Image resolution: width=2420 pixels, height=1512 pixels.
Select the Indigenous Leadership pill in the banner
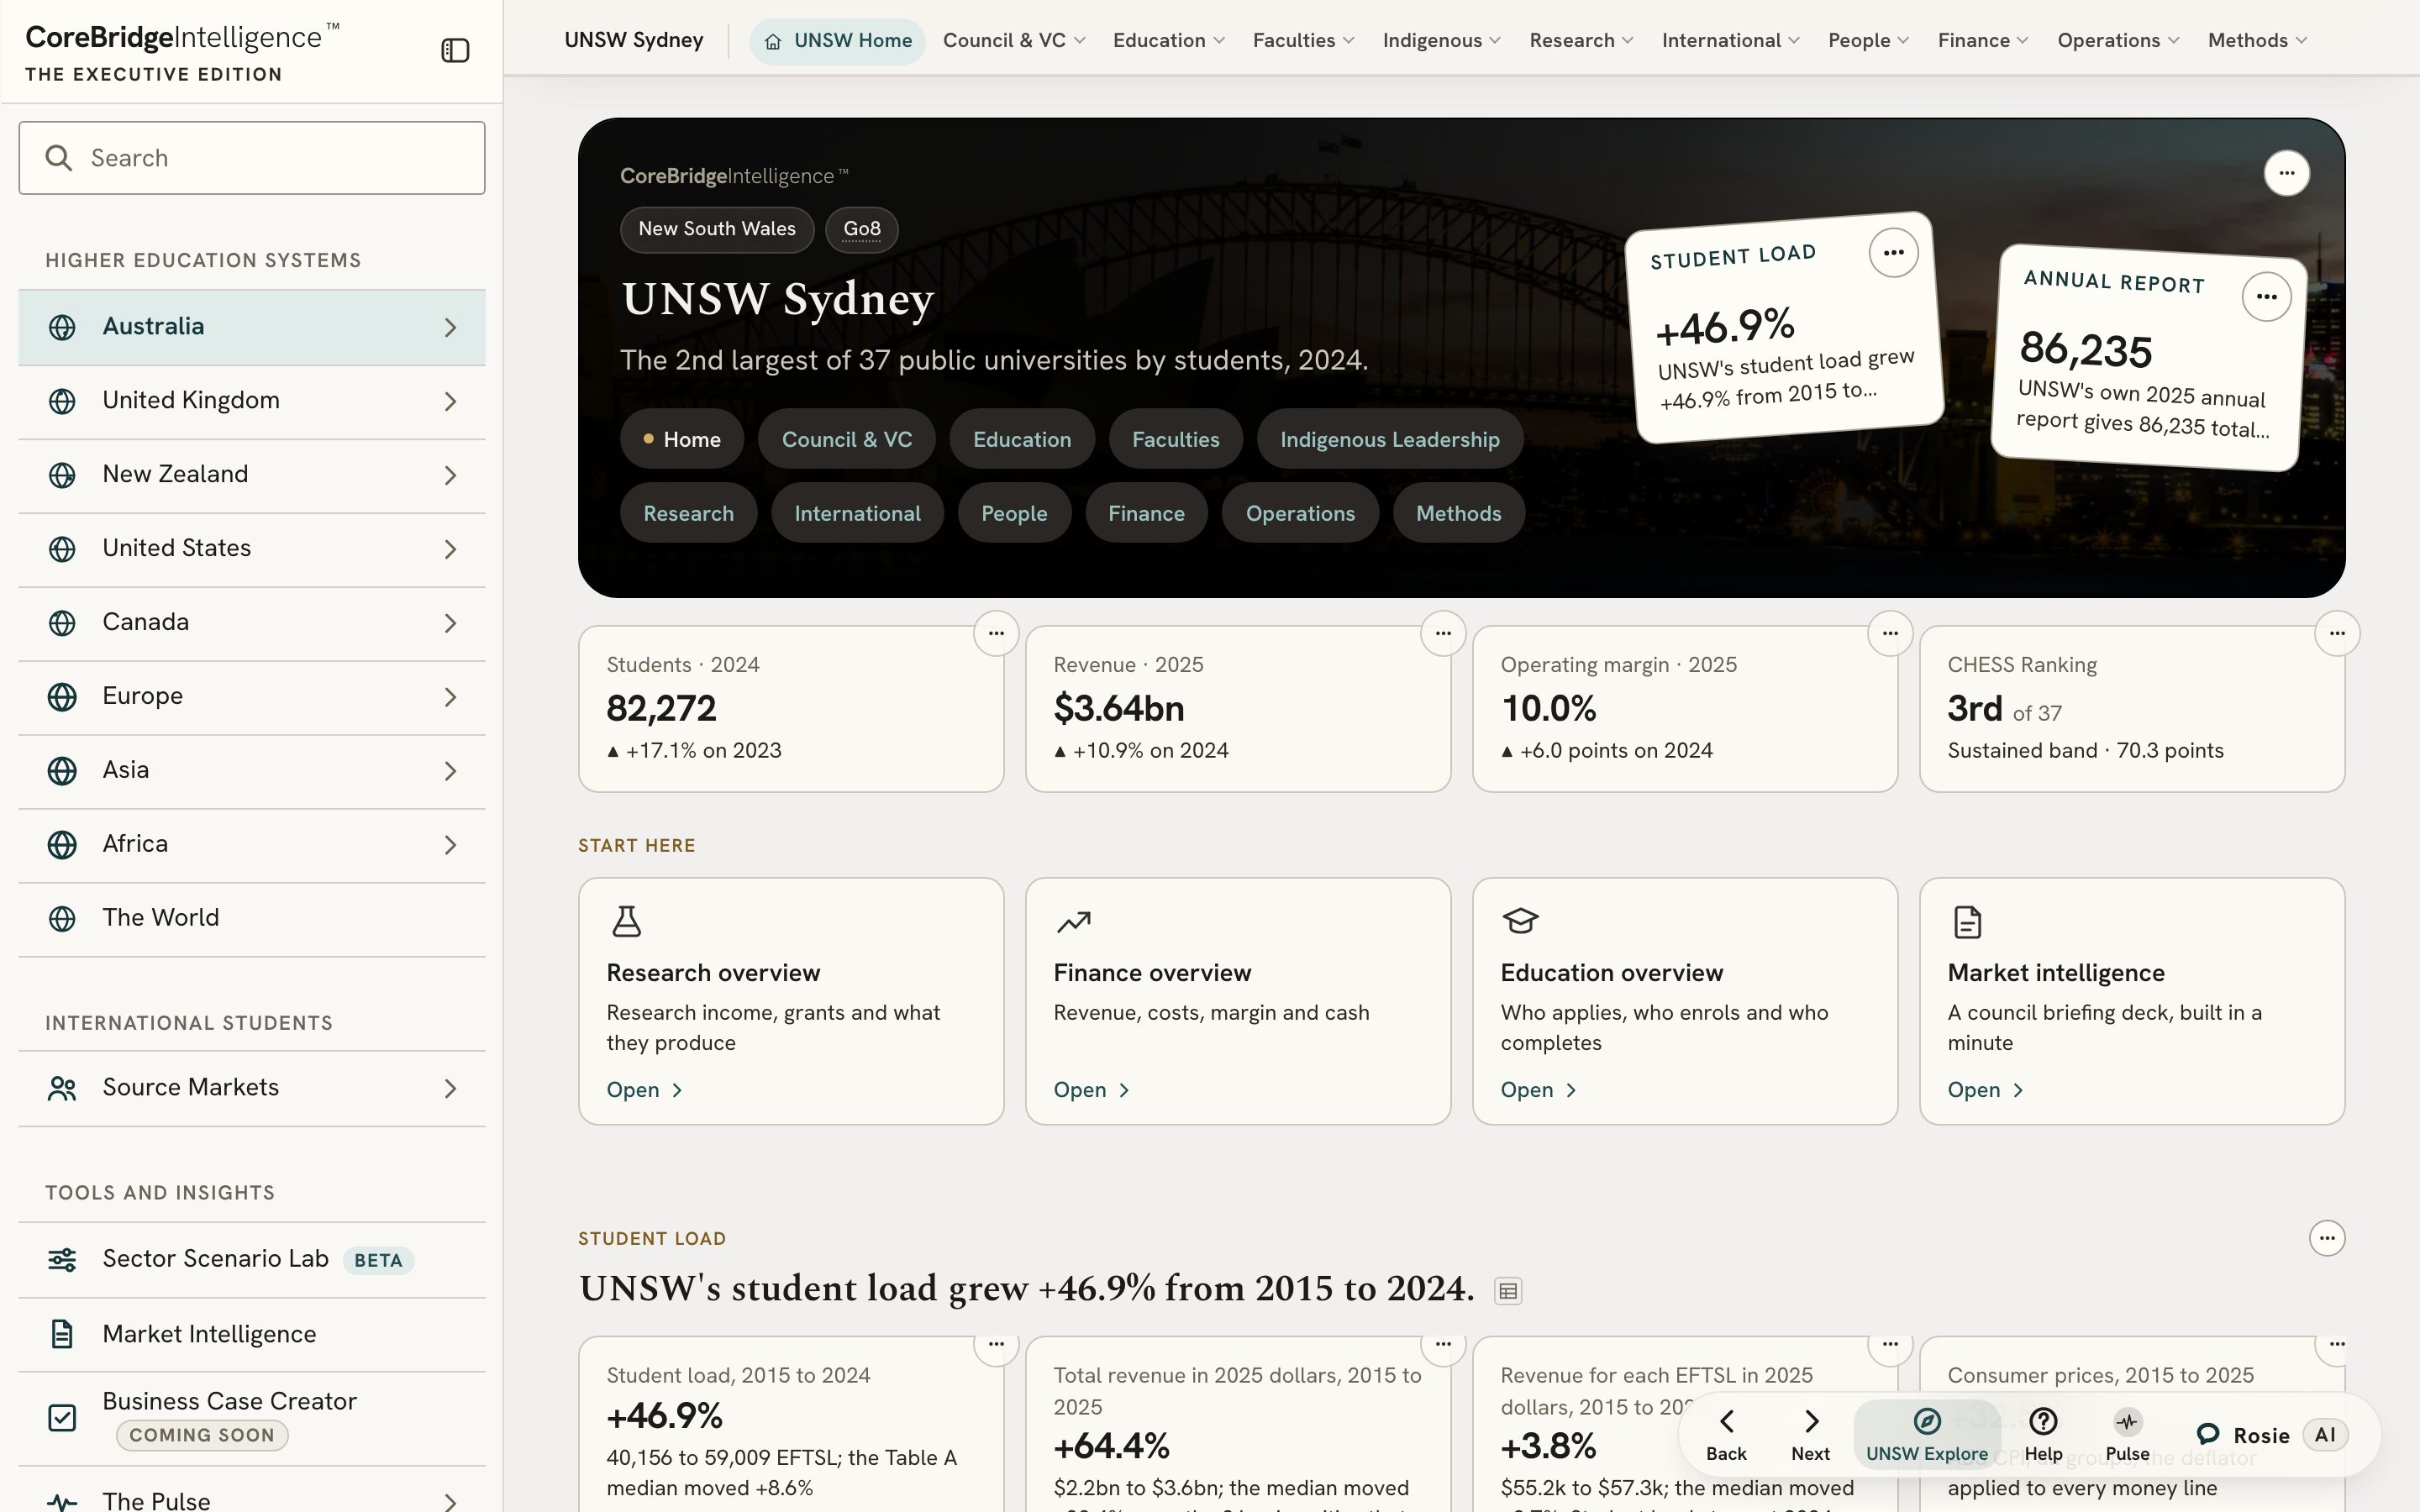[x=1389, y=439]
